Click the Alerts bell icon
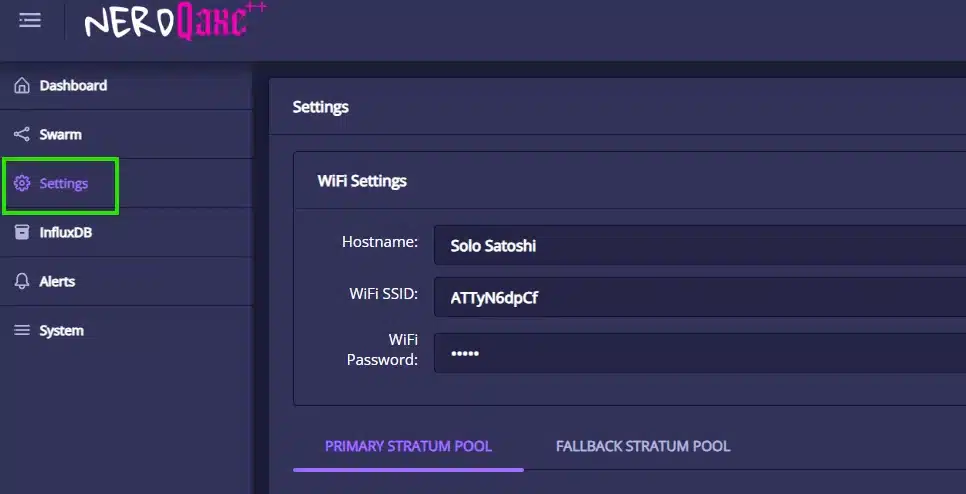 [22, 281]
